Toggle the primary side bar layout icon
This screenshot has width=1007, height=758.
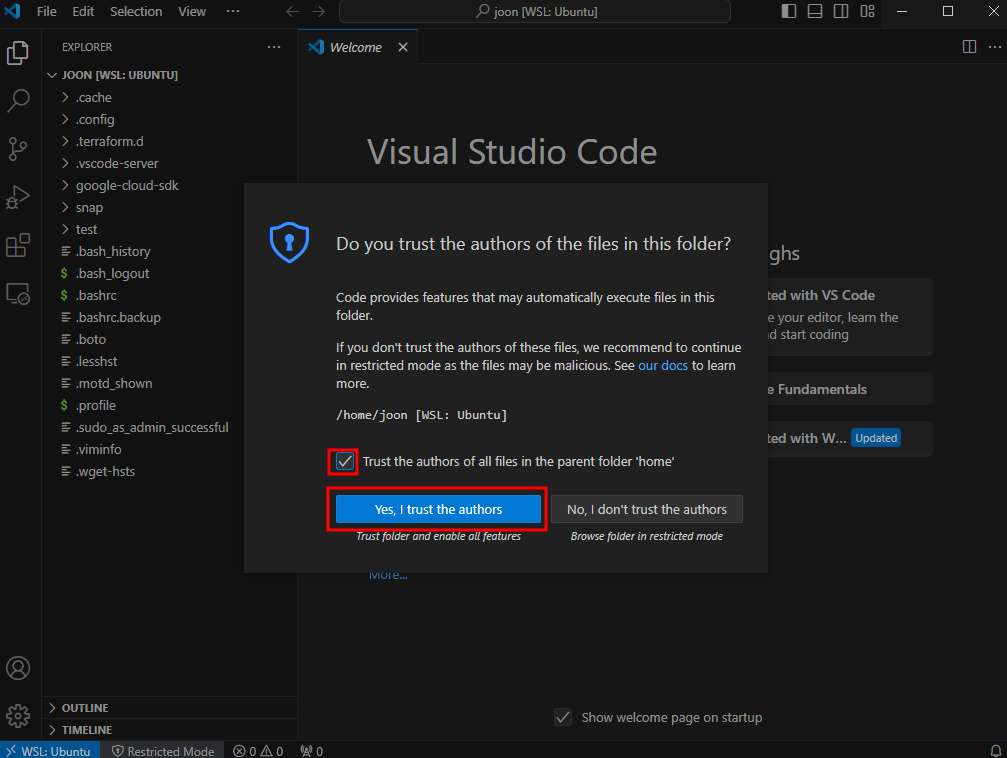tap(789, 12)
